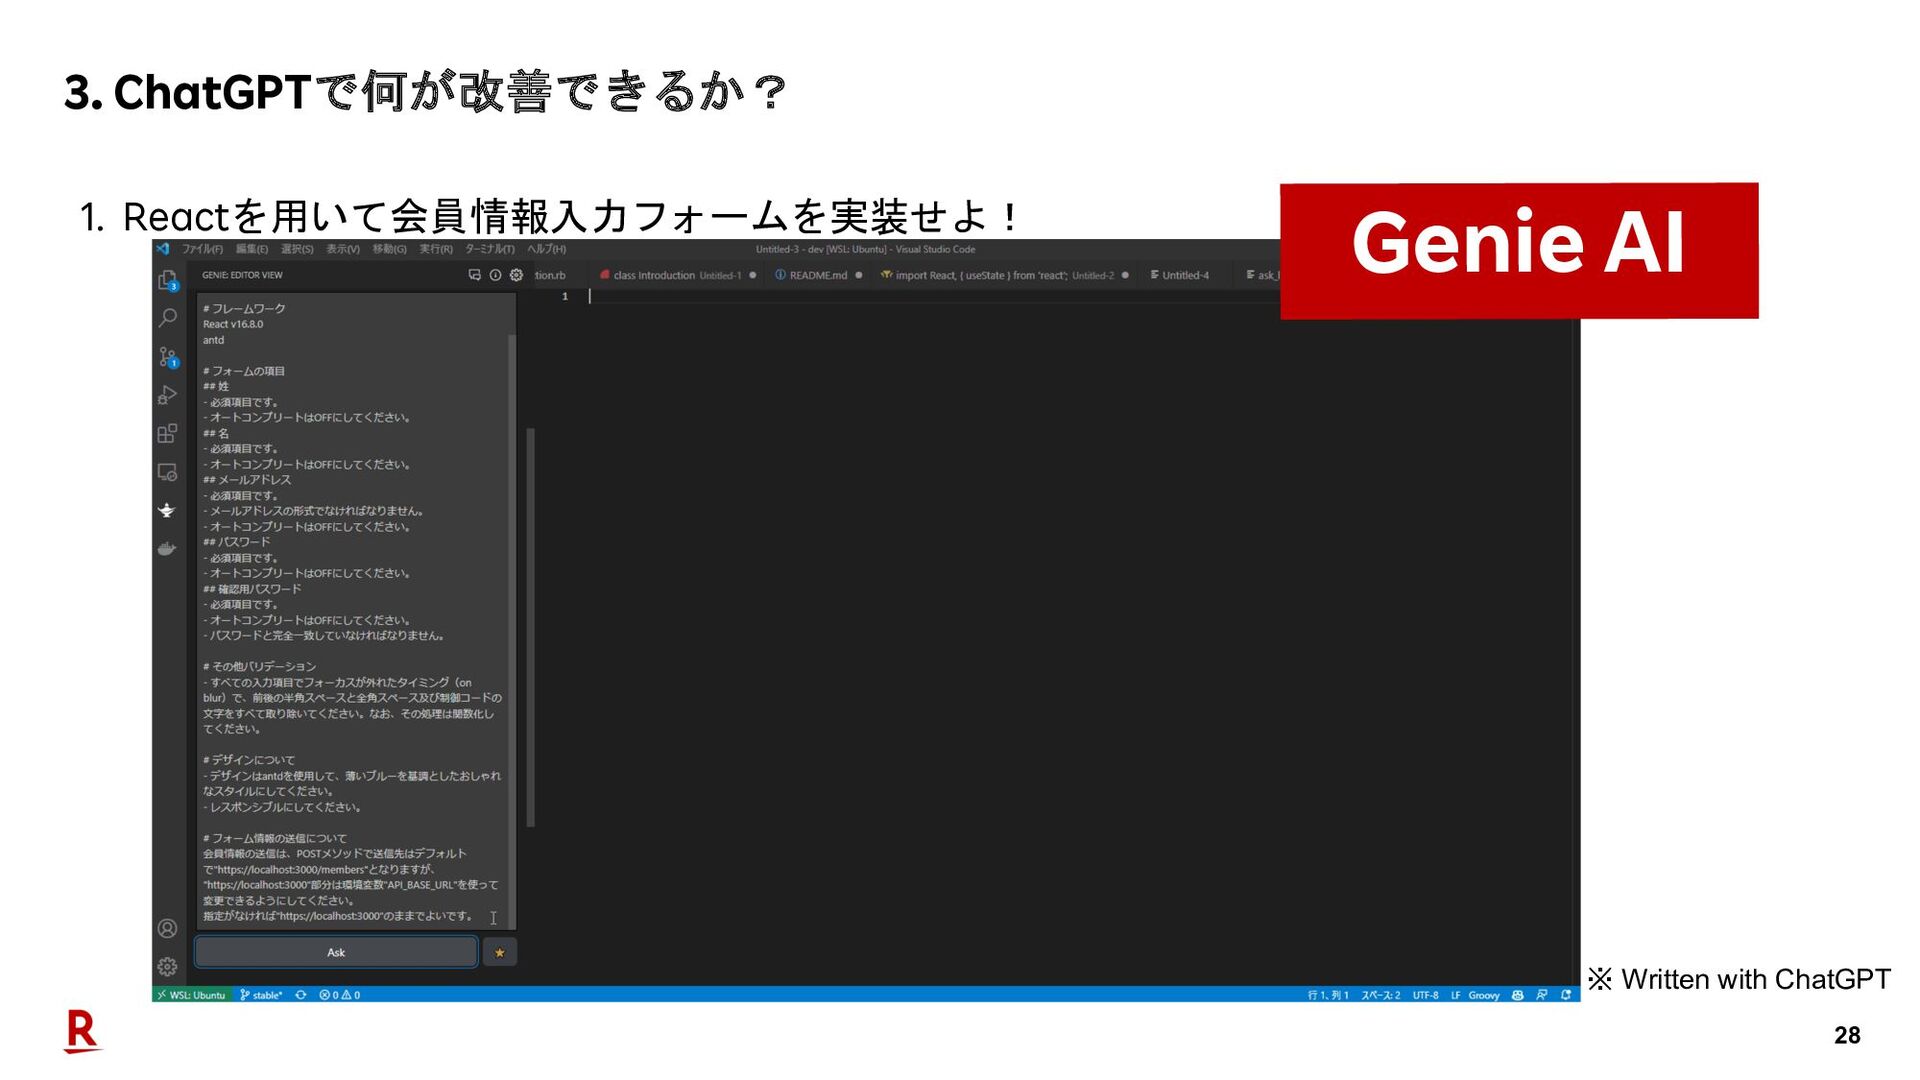
Task: Open the UTF-8 encoding selector
Action: (x=1425, y=995)
